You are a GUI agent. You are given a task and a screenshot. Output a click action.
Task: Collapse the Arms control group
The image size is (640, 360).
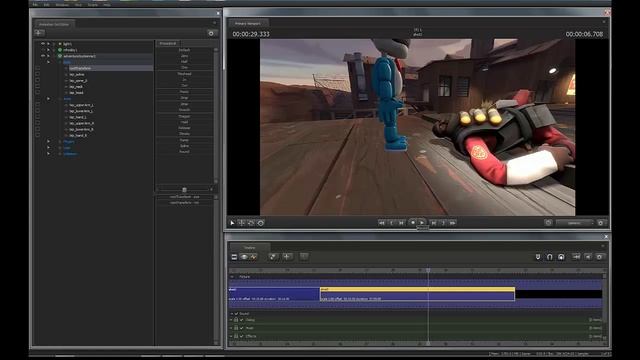(49, 99)
